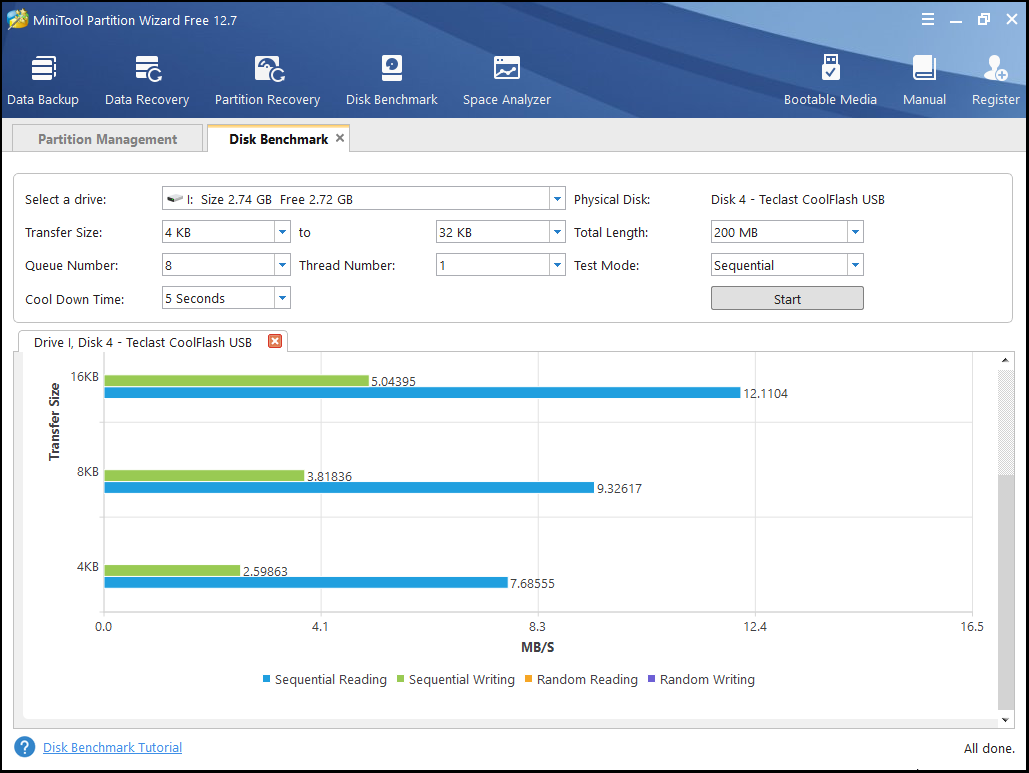Click the 4KB blue reading bar 7.68555

[x=306, y=583]
